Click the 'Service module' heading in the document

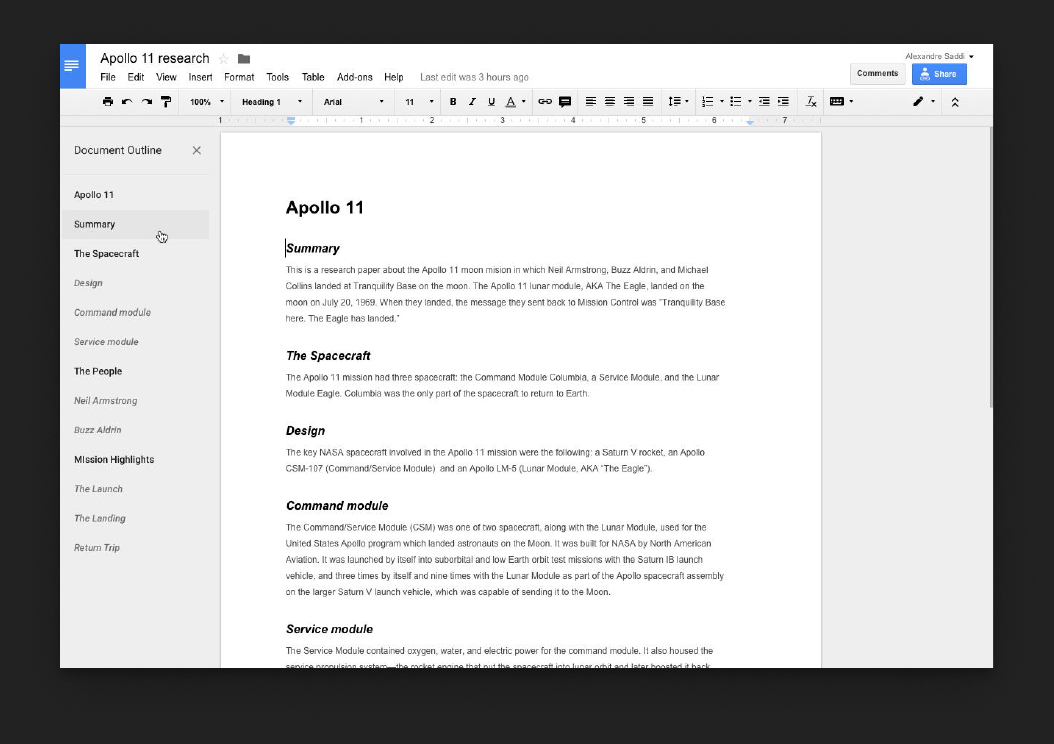pos(329,629)
